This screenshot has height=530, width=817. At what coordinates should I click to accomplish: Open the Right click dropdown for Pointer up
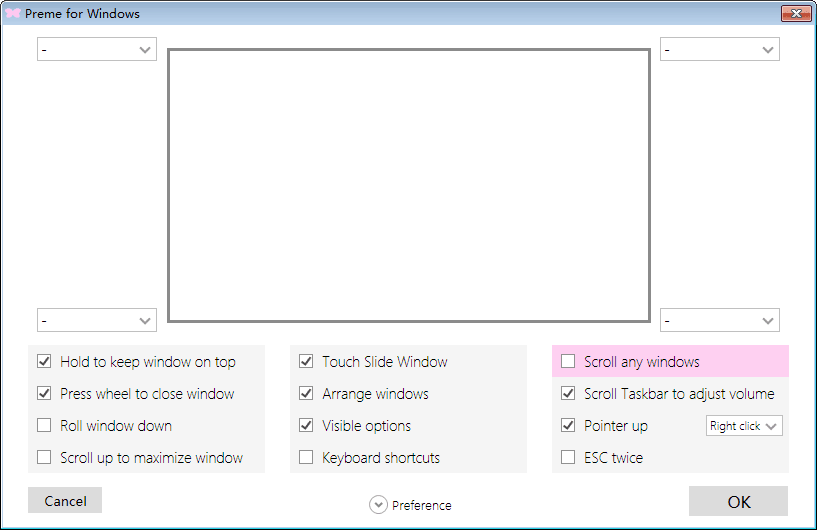[744, 426]
